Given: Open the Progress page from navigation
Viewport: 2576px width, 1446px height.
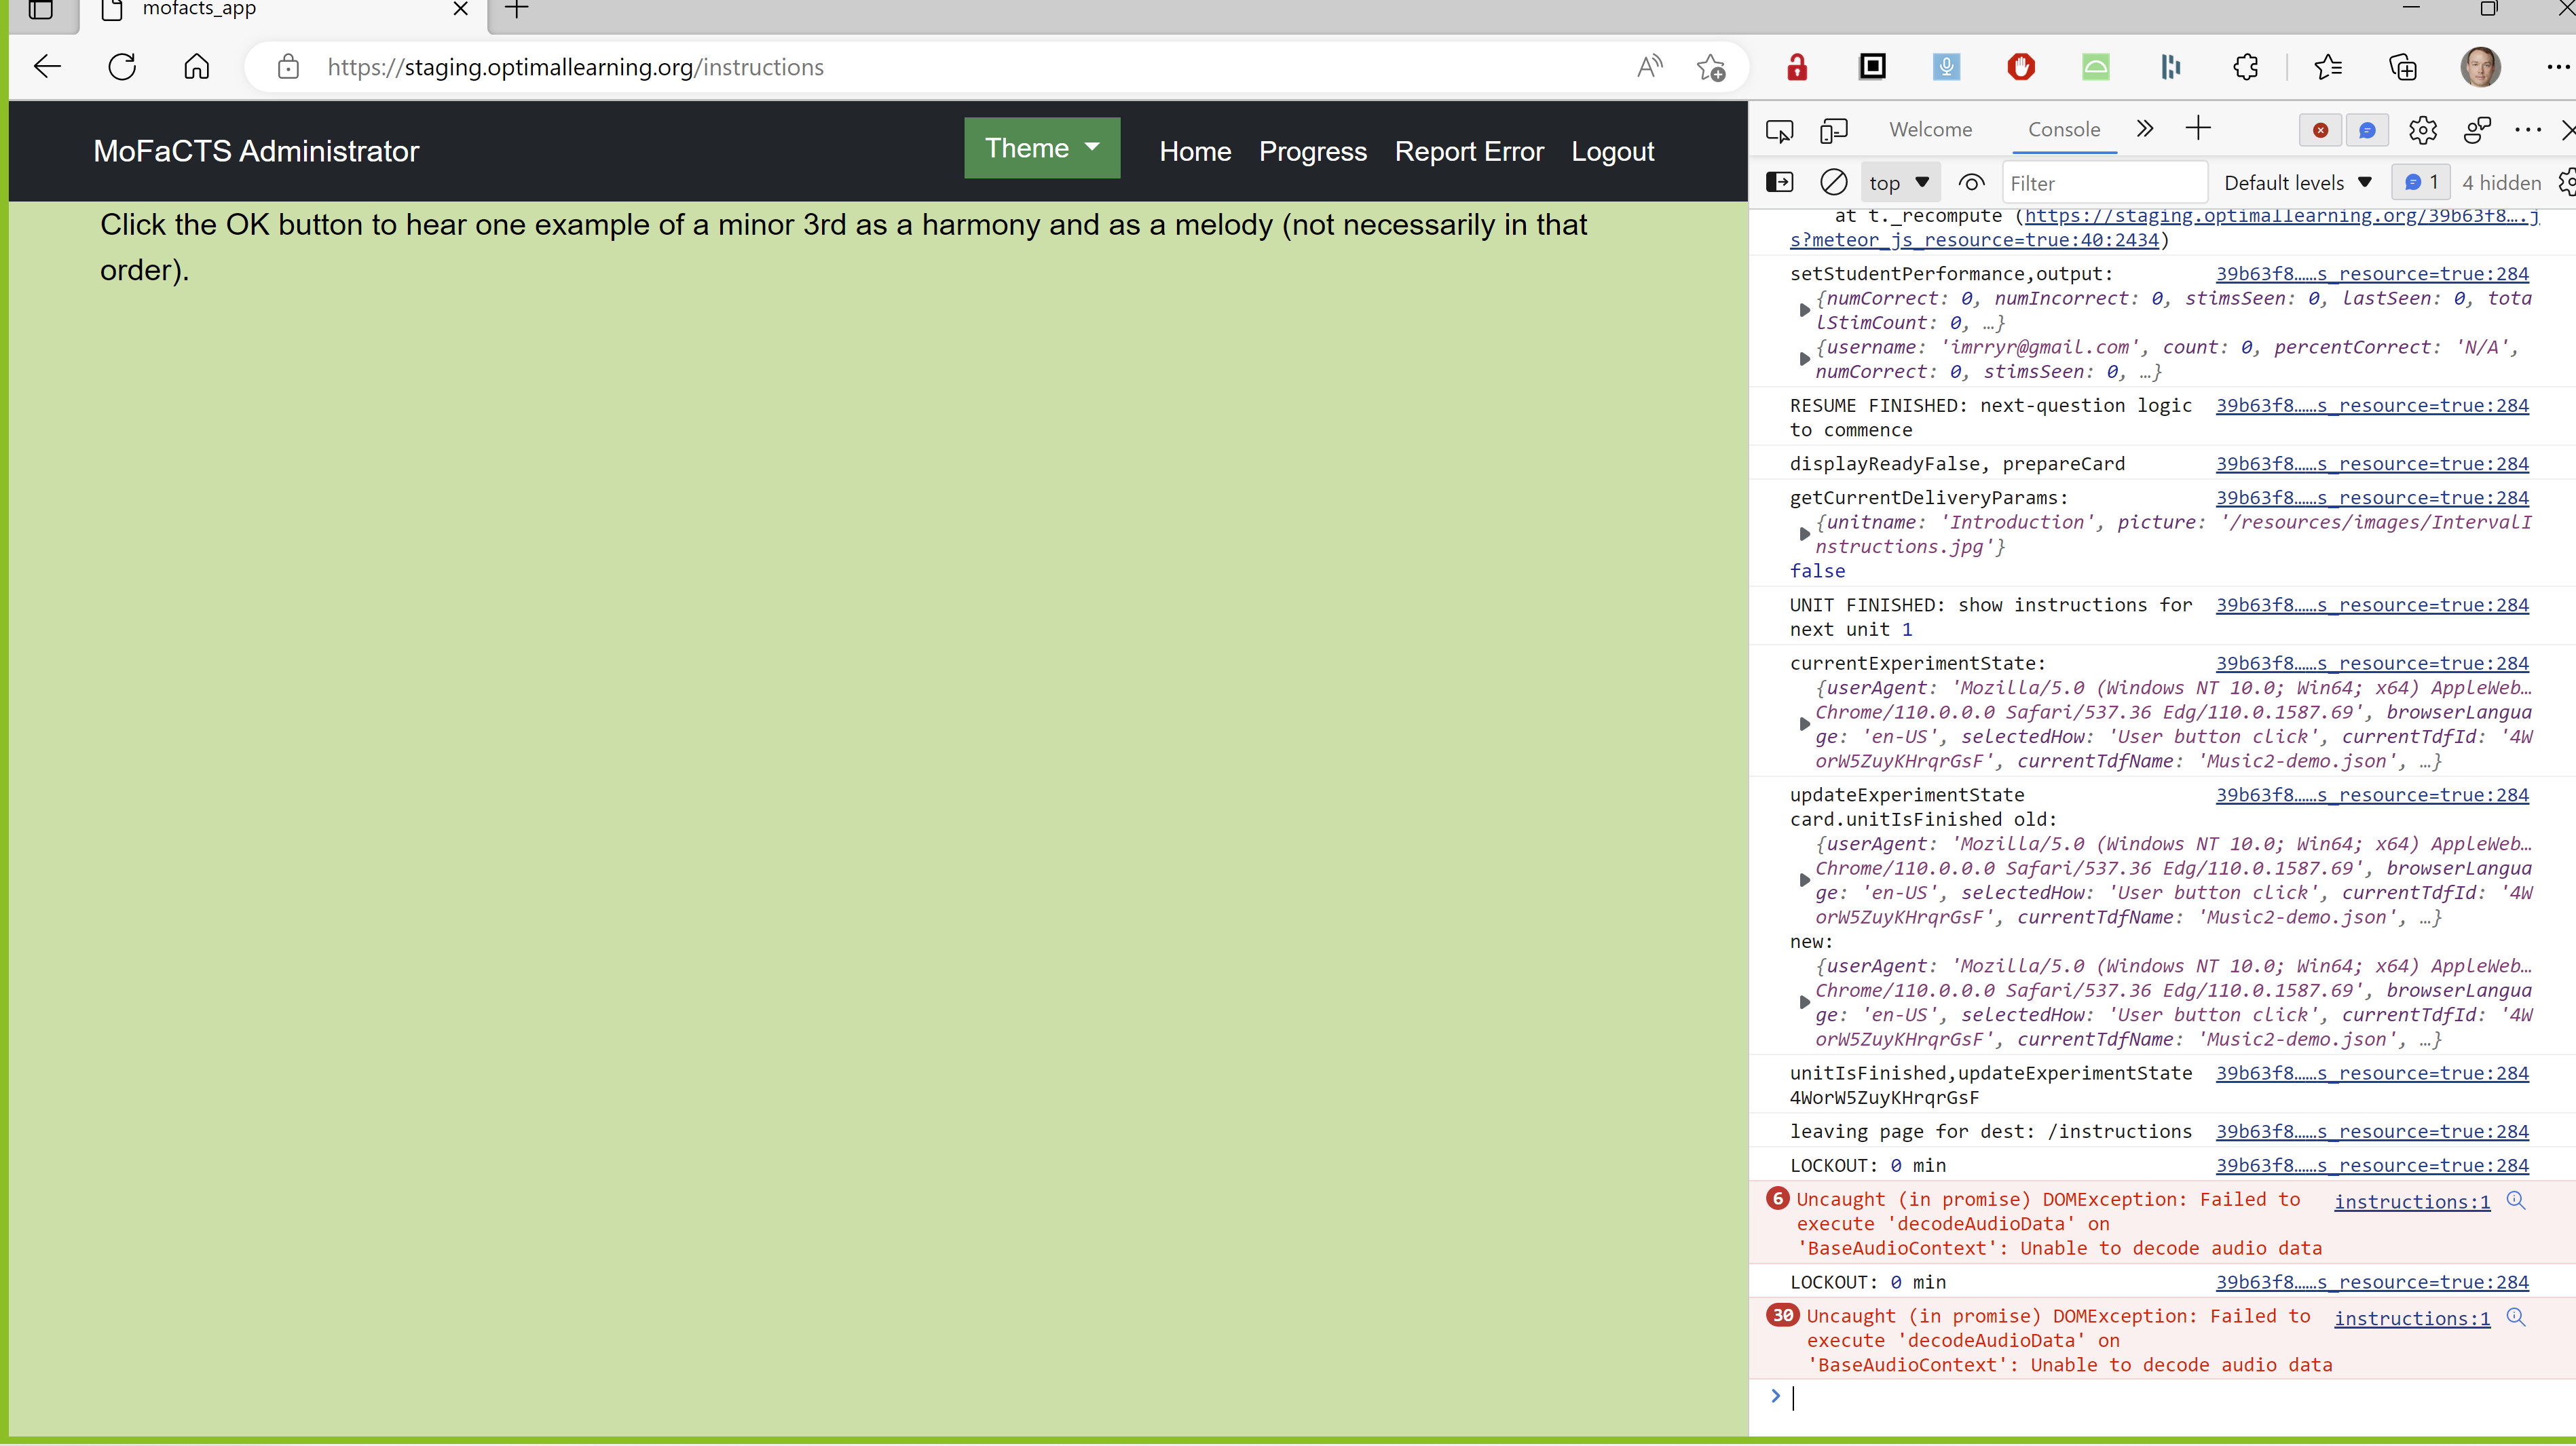Looking at the screenshot, I should 1312,151.
